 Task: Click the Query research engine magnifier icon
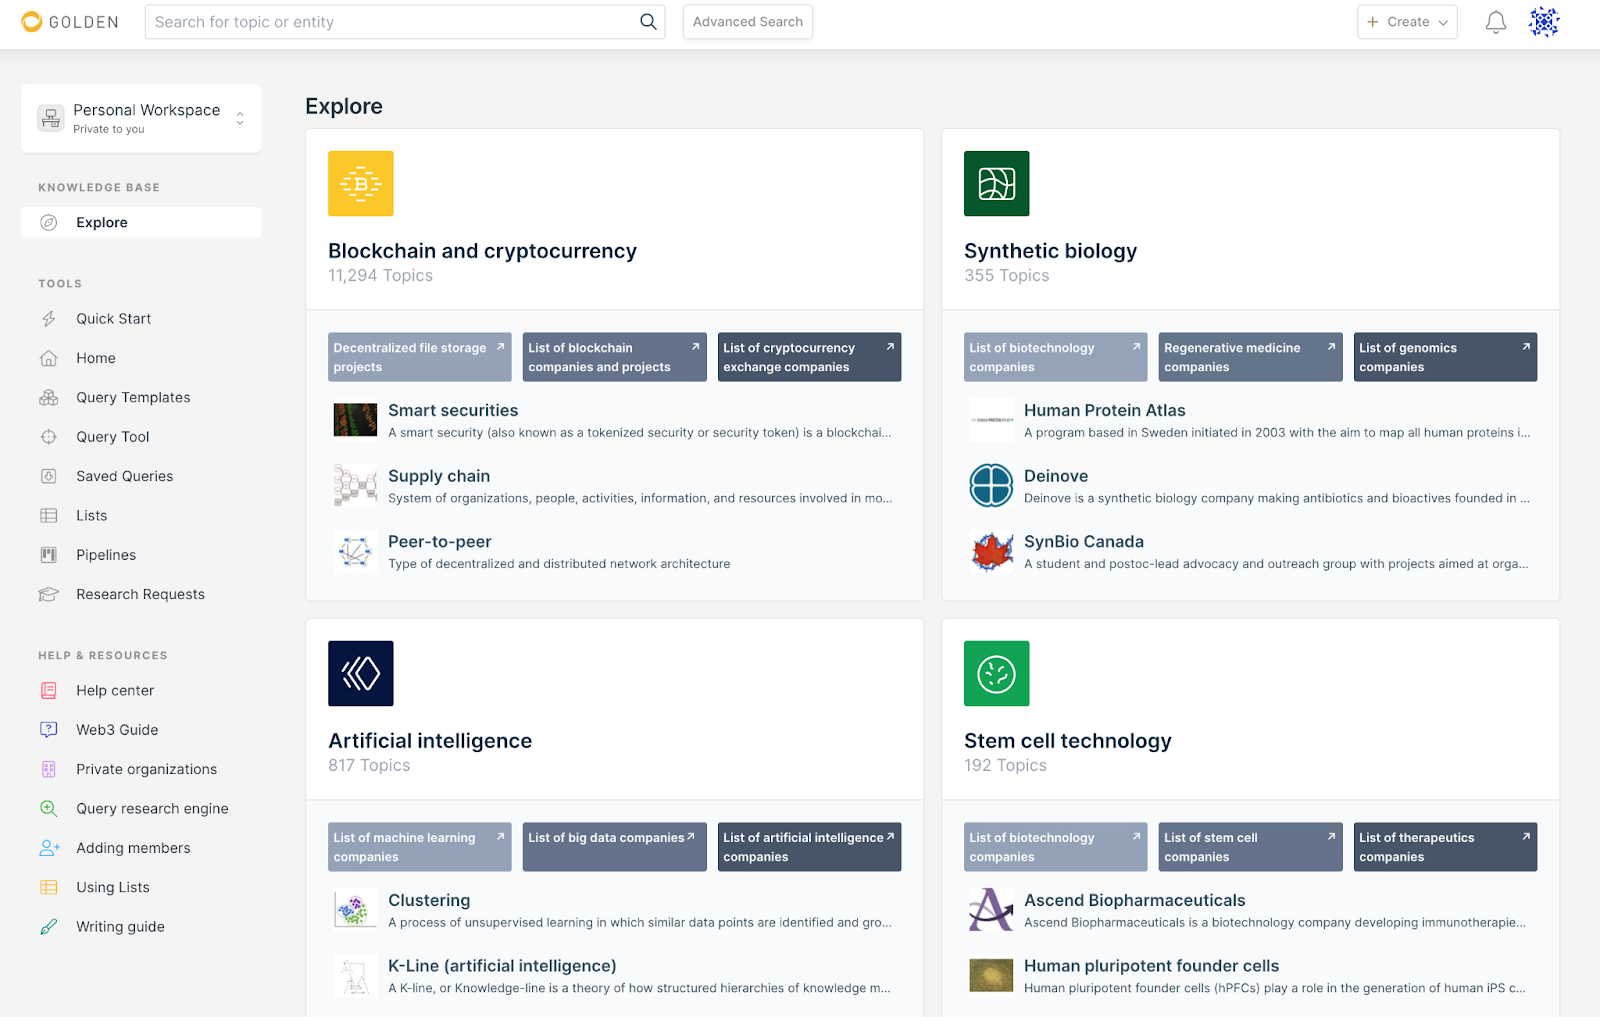click(x=48, y=809)
